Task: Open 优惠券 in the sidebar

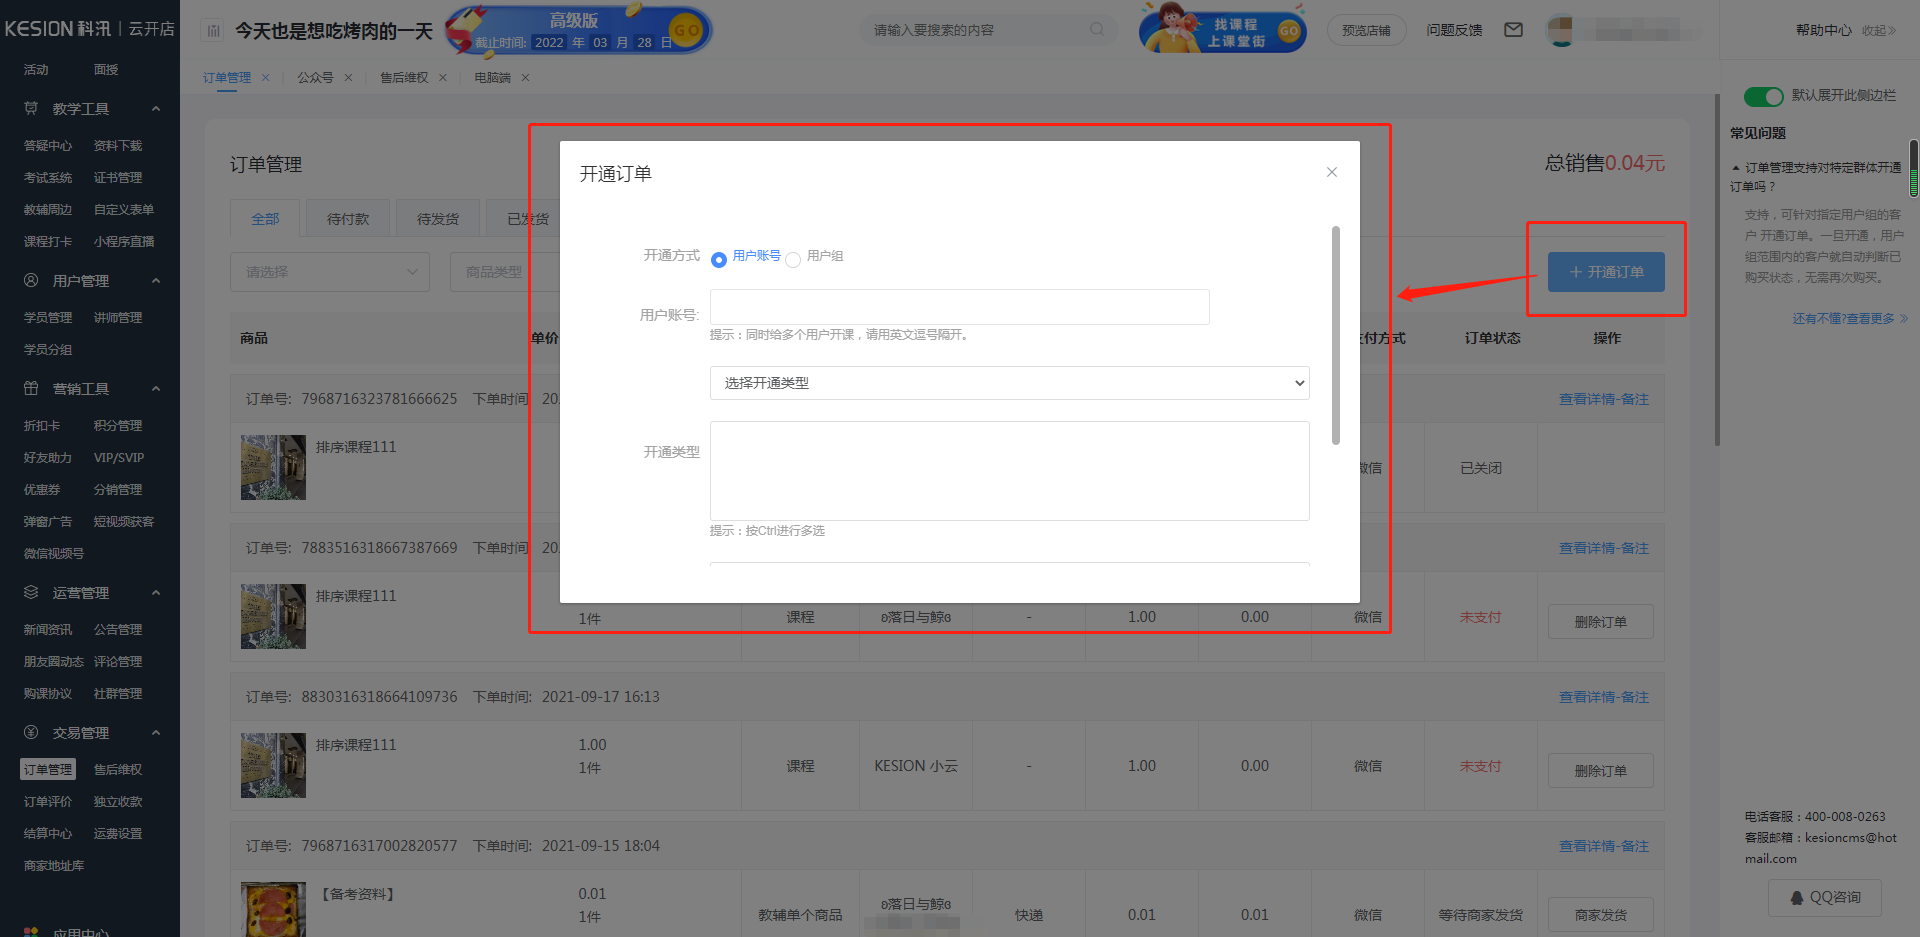Action: click(42, 489)
